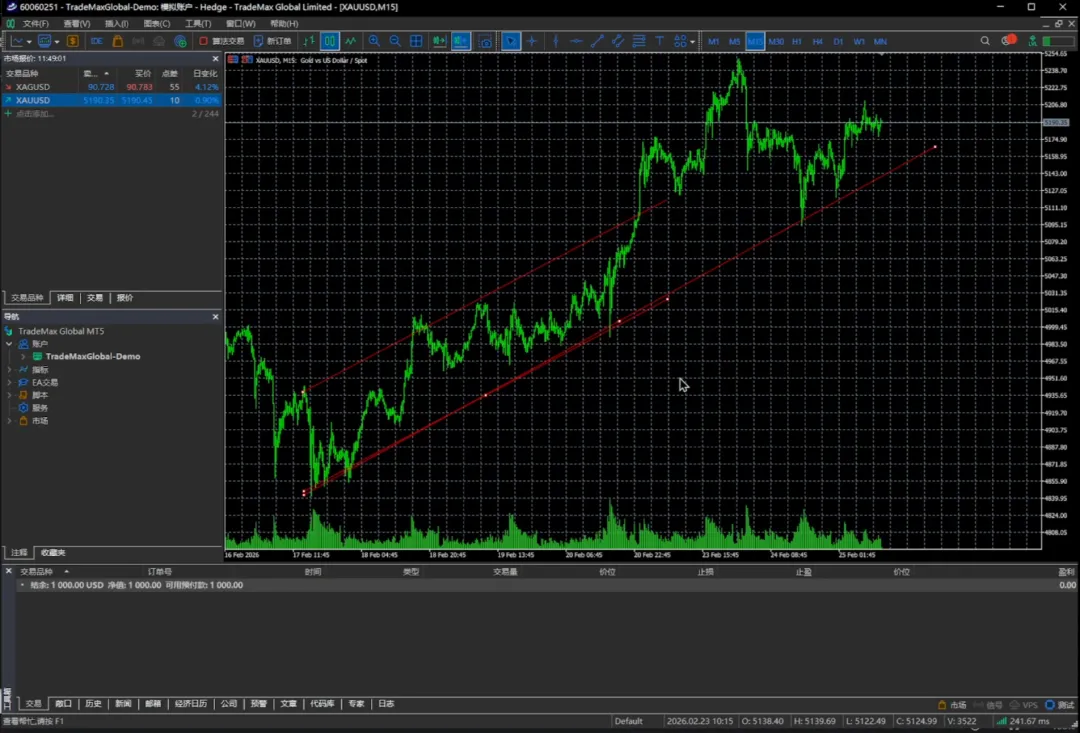Collapse the 账户 accounts tree node
1080x733 pixels.
coord(10,344)
